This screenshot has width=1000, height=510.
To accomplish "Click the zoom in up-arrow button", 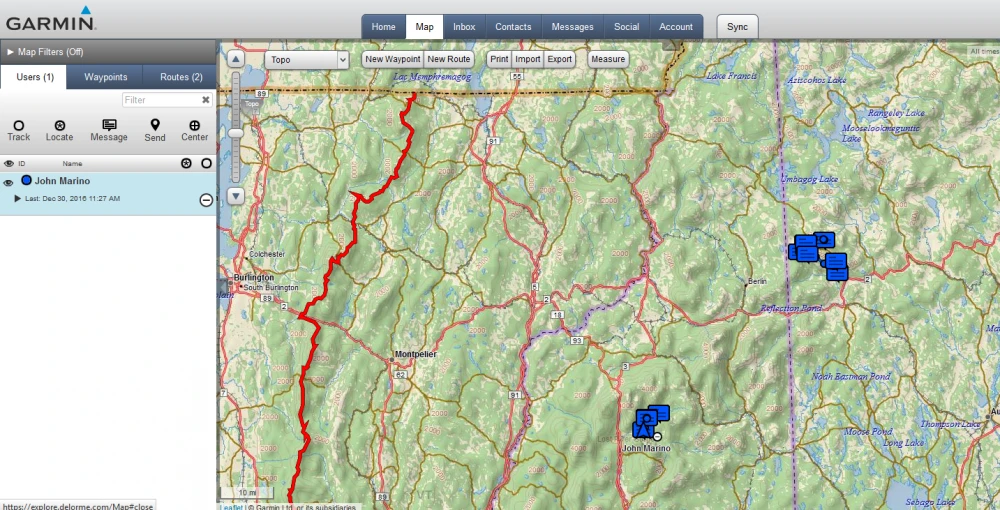I will 235,59.
